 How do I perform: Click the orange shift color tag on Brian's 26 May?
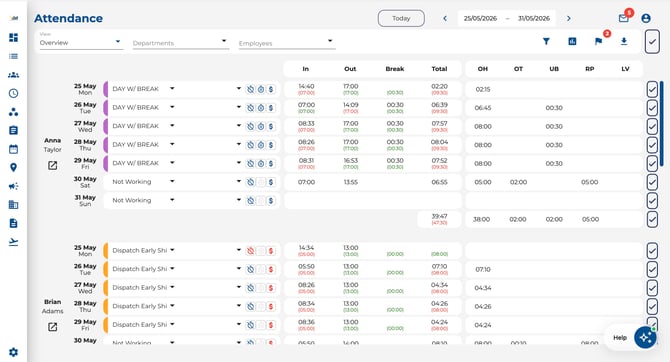105,269
